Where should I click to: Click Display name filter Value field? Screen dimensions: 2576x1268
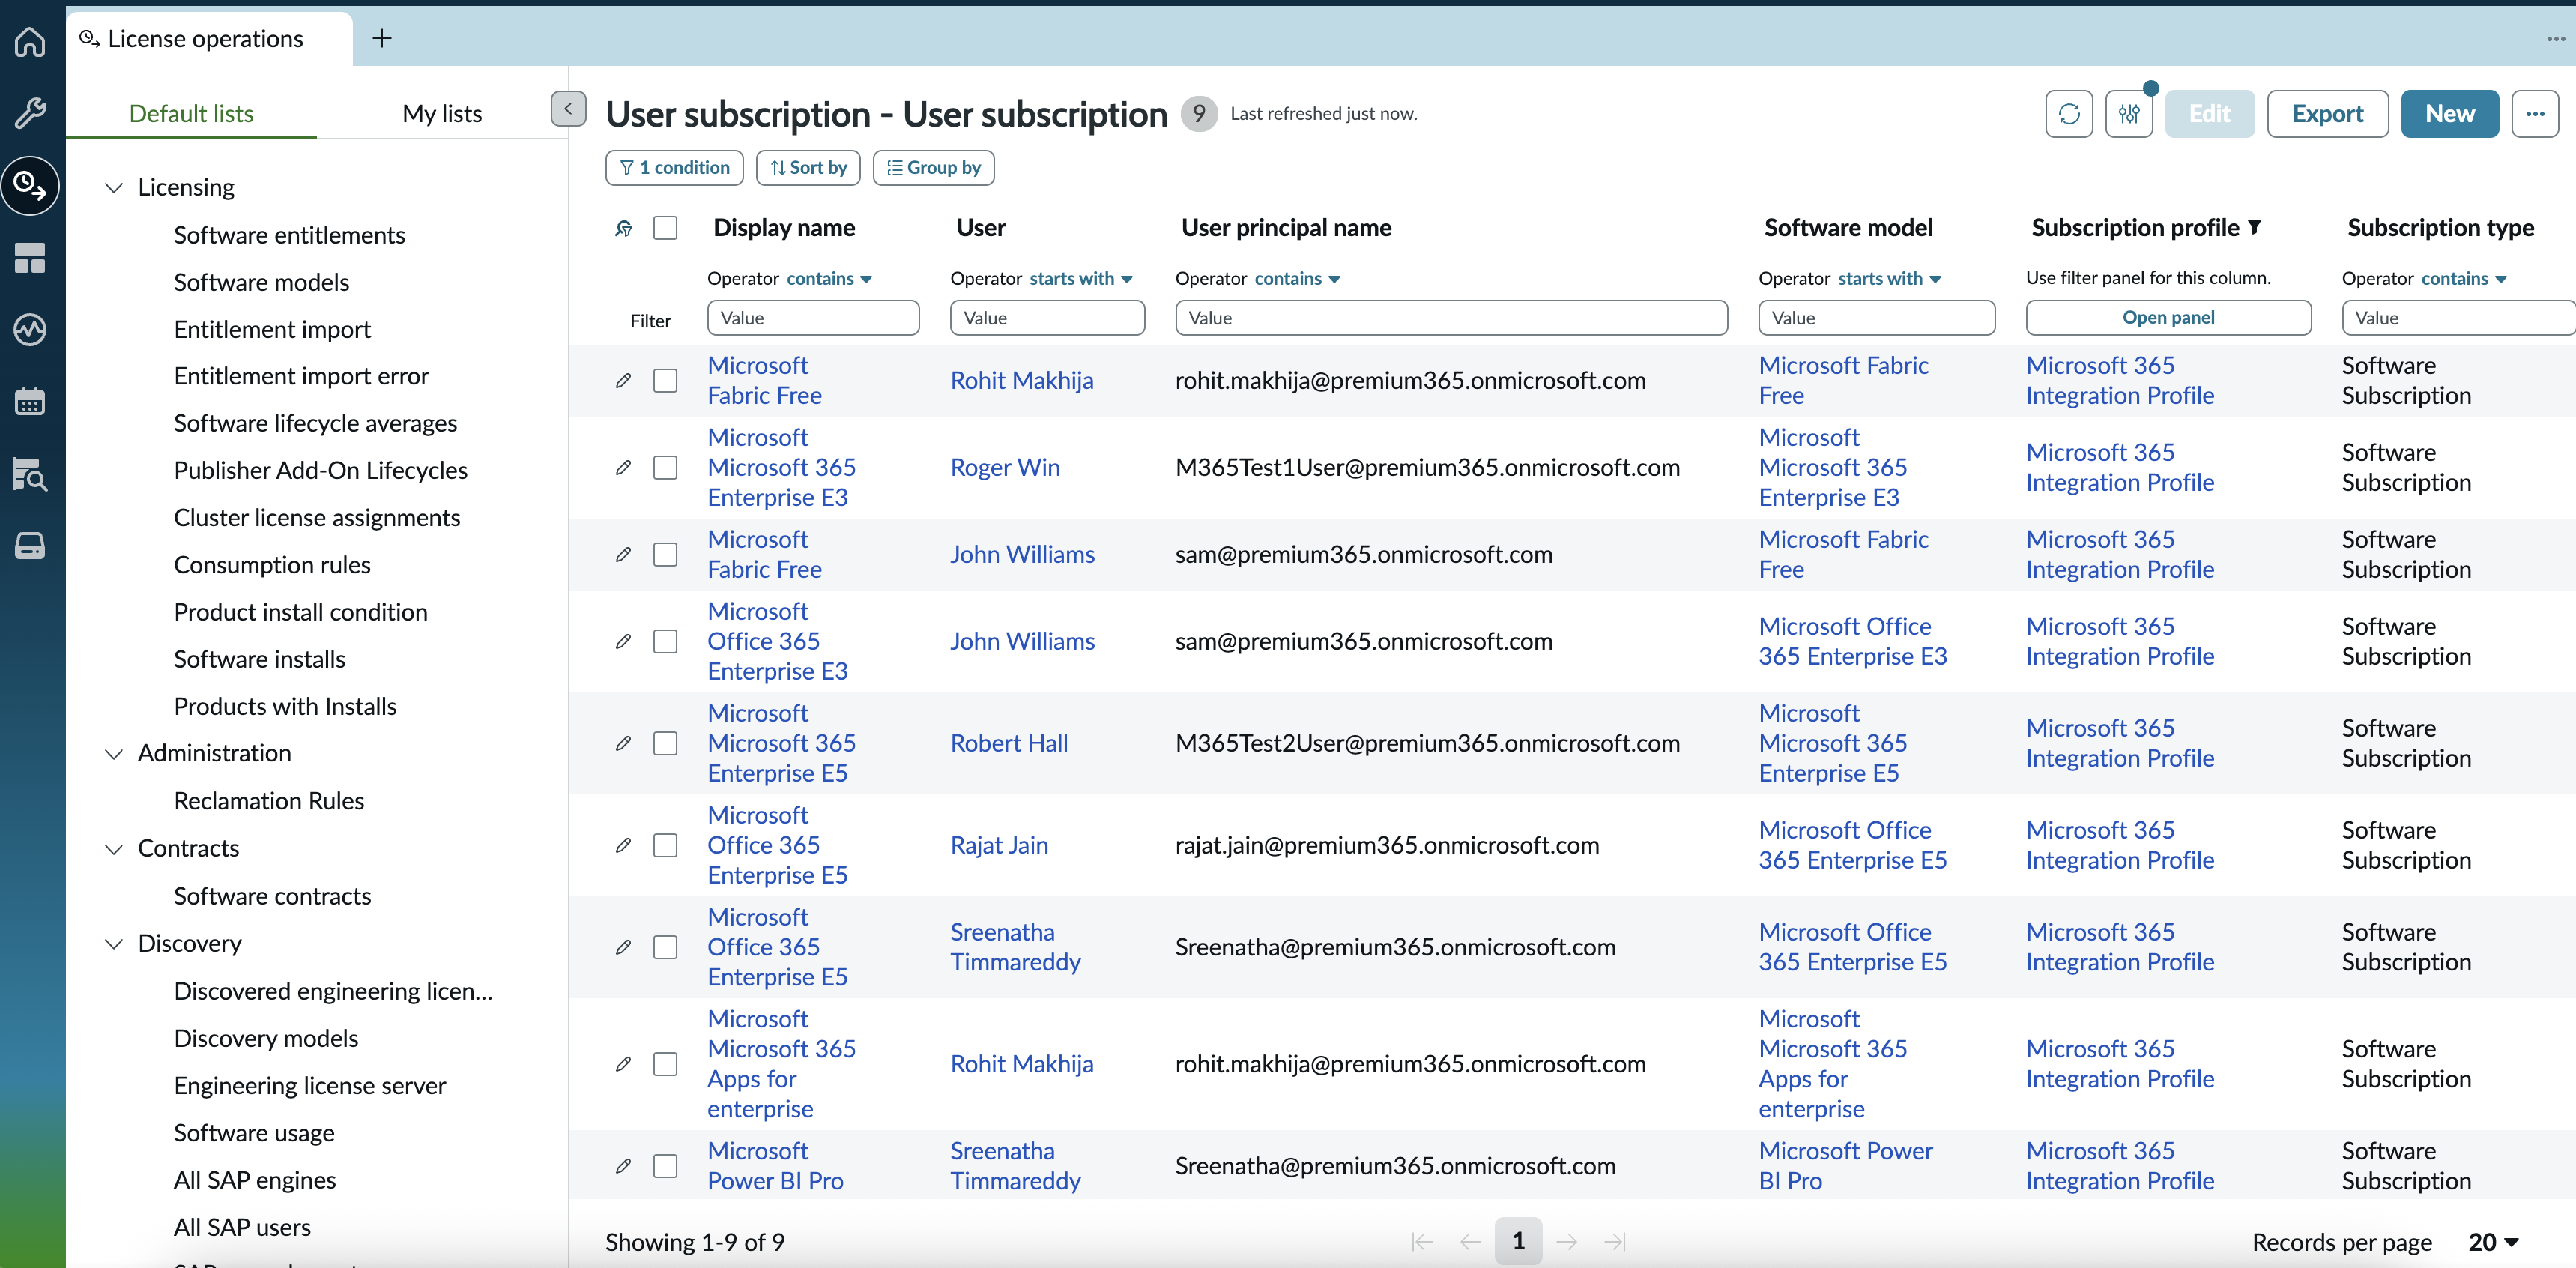[812, 317]
